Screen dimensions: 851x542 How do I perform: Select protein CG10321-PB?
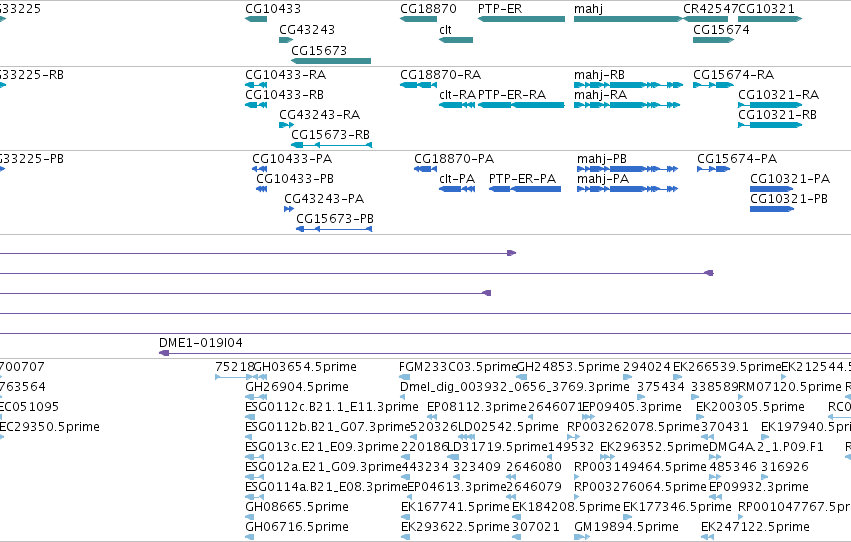772,209
